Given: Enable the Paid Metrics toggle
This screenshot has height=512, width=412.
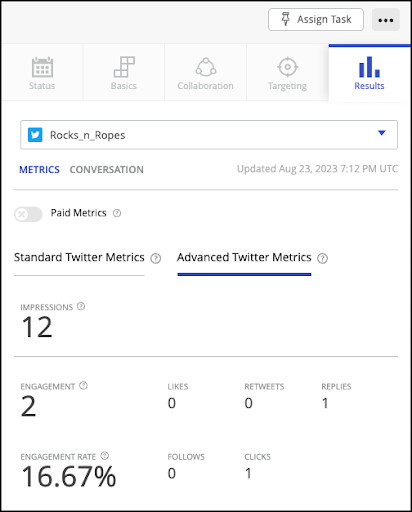Looking at the screenshot, I should (x=28, y=214).
